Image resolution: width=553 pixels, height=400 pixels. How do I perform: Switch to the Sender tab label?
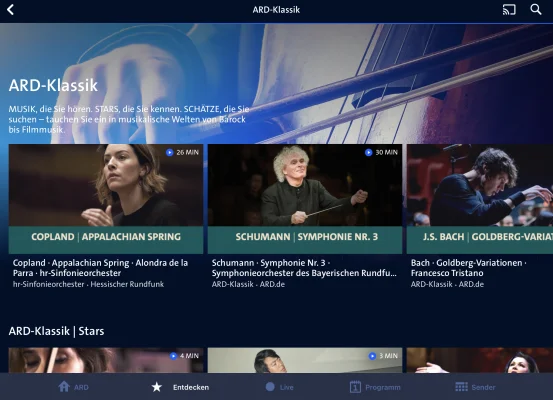pyautogui.click(x=483, y=387)
